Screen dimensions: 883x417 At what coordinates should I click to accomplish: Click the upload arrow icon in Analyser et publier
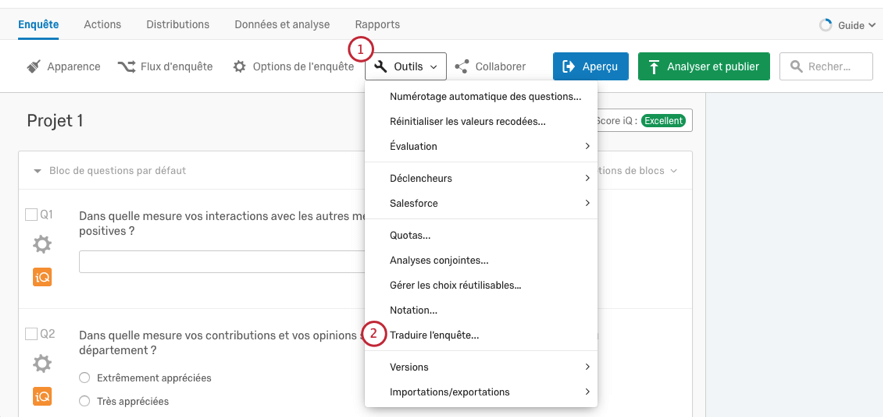coord(654,67)
